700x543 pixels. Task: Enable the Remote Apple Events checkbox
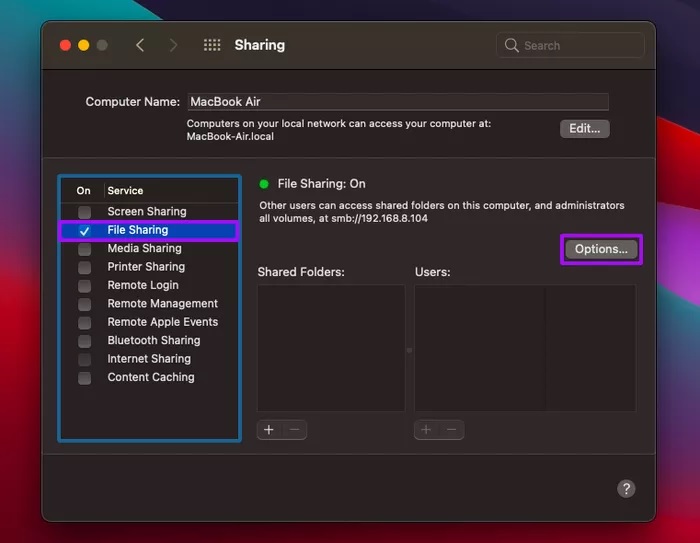84,322
